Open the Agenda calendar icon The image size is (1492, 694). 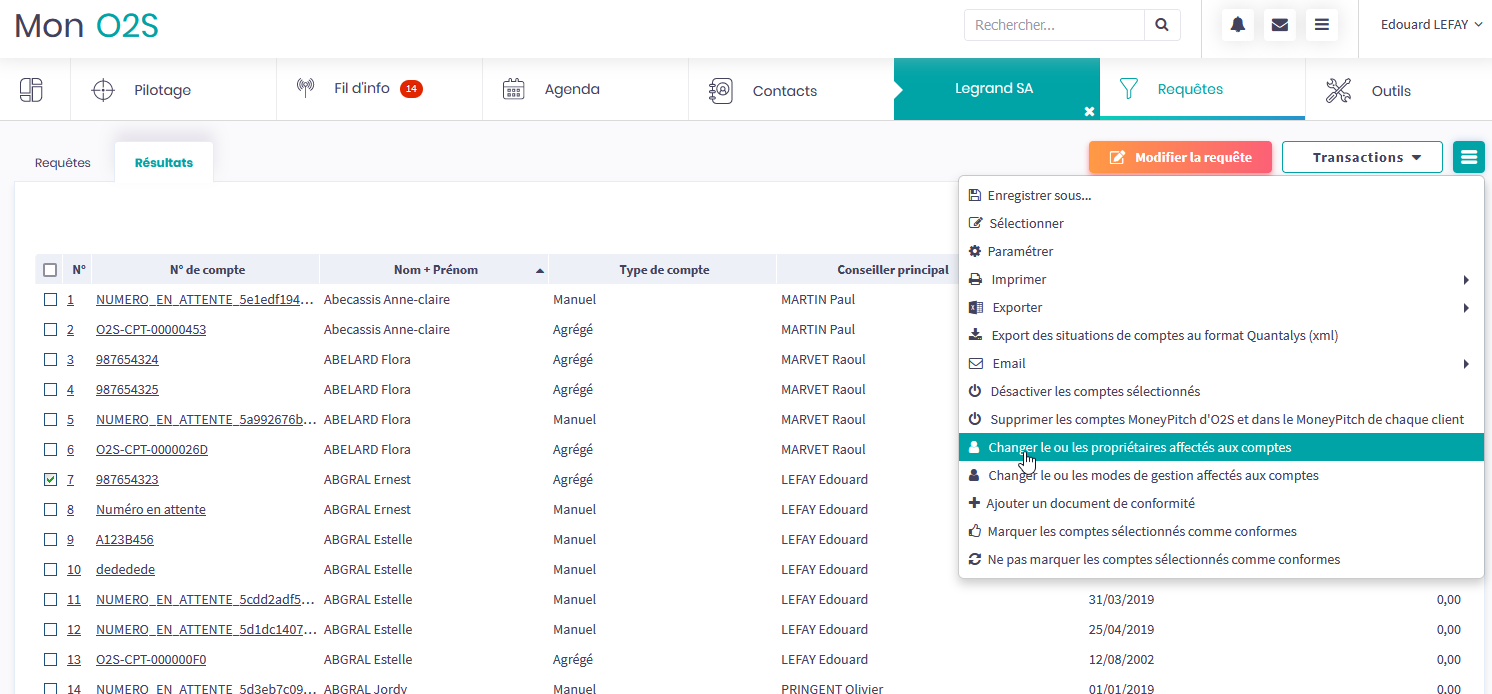pyautogui.click(x=514, y=90)
